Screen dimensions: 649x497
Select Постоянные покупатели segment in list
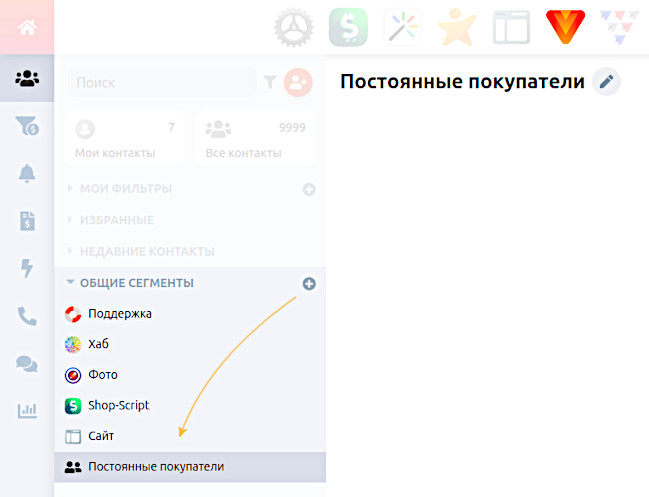point(190,467)
